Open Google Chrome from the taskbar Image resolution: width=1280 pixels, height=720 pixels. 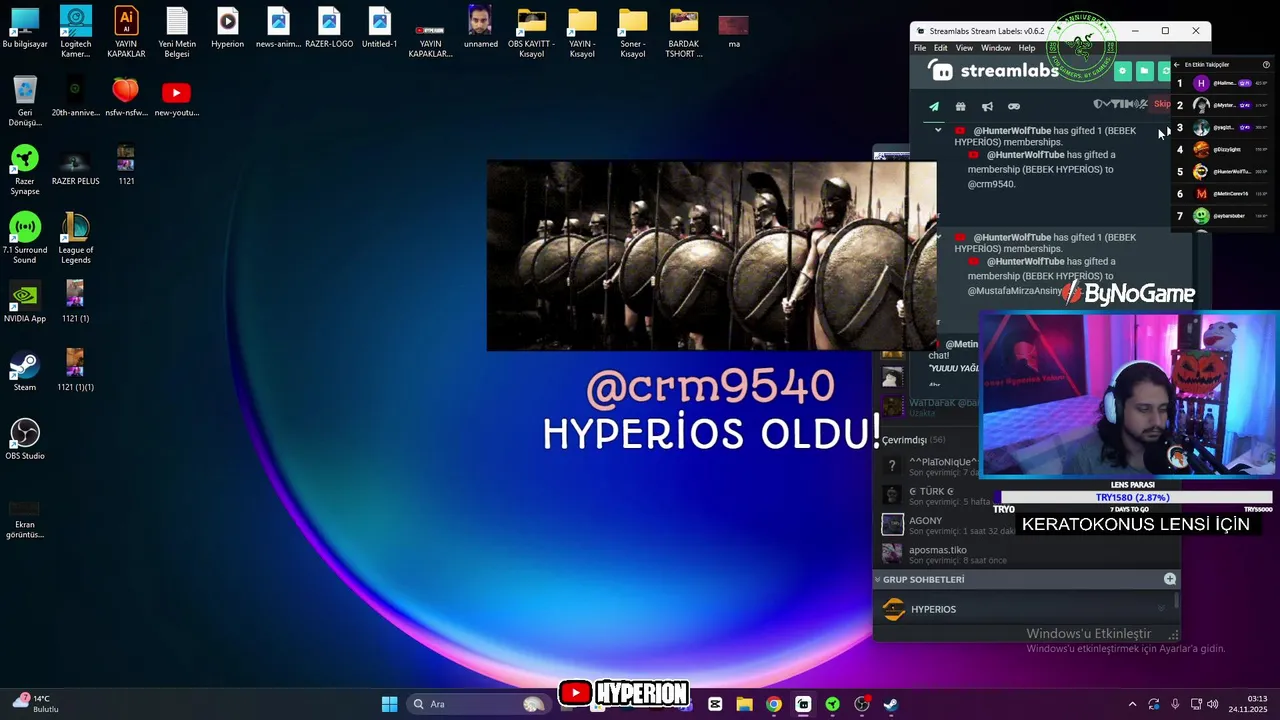click(773, 704)
